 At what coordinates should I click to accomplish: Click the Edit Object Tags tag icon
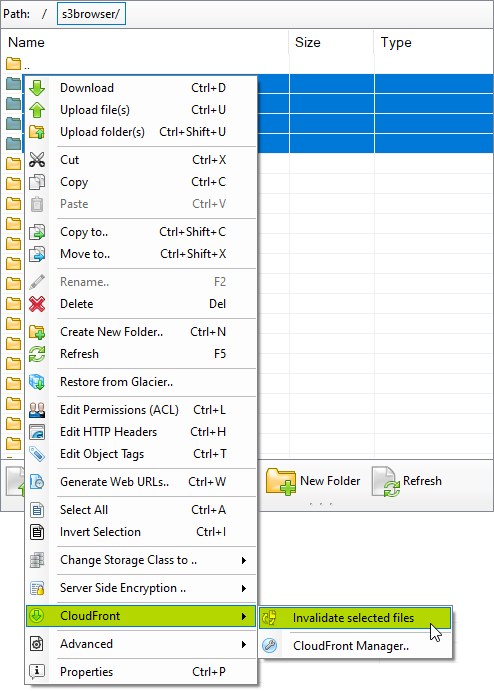(x=37, y=454)
